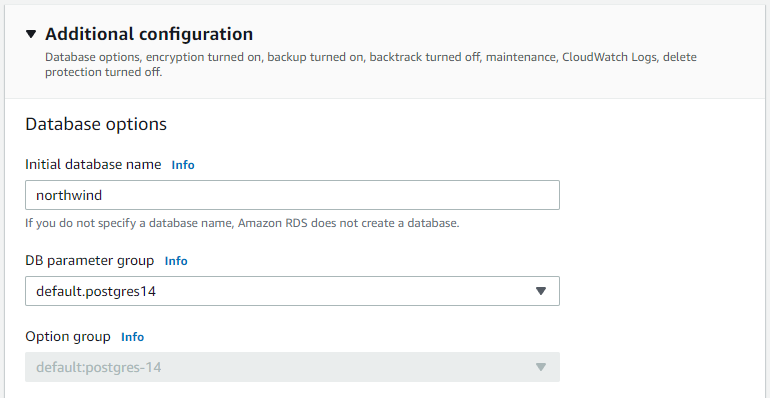The image size is (770, 398).
Task: Click the "DB parameter group" field label
Action: click(x=89, y=260)
